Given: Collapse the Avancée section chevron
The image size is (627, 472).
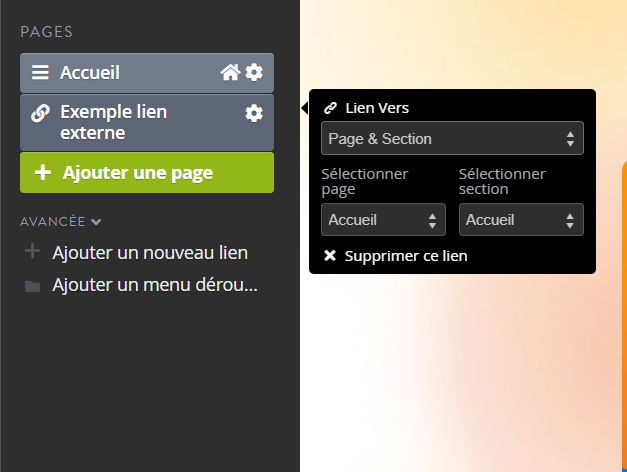Looking at the screenshot, I should click(x=96, y=222).
